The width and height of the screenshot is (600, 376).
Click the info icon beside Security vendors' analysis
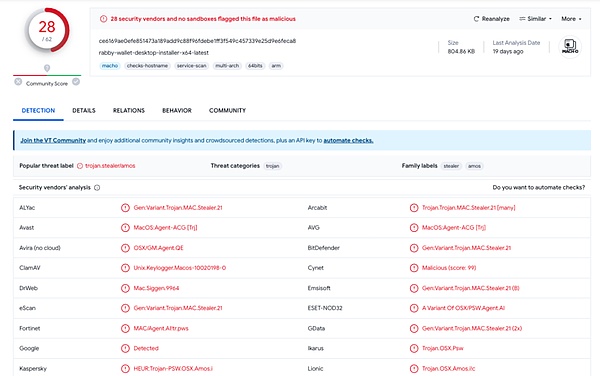pyautogui.click(x=97, y=188)
